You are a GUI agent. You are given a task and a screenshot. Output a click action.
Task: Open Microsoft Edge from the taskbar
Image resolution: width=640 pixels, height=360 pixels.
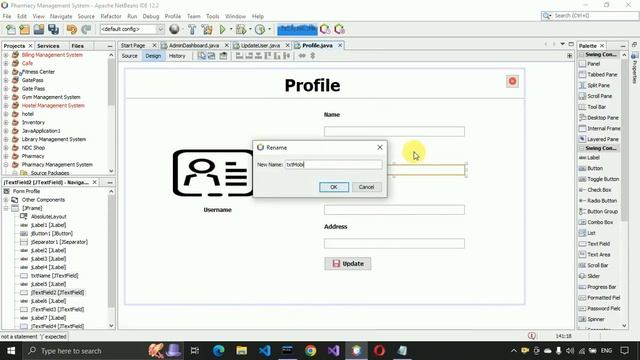(x=219, y=351)
